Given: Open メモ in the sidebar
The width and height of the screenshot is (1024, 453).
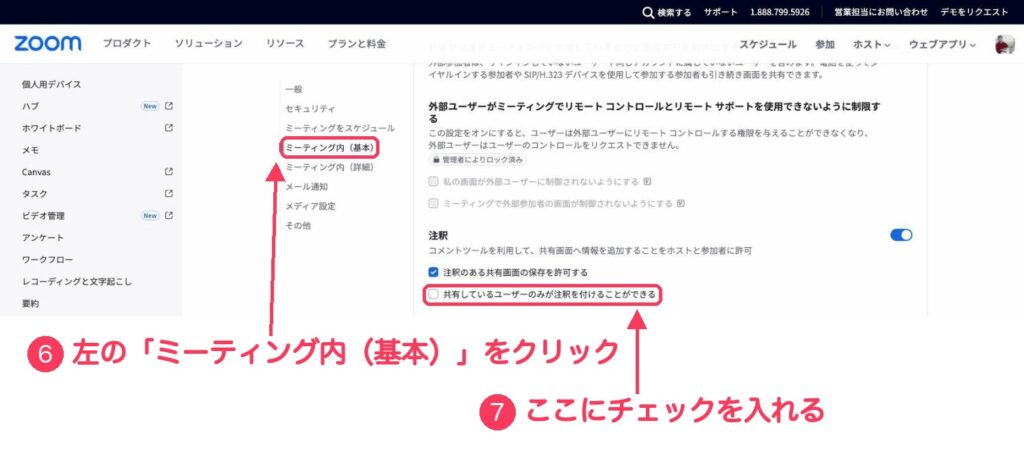Looking at the screenshot, I should 30,150.
